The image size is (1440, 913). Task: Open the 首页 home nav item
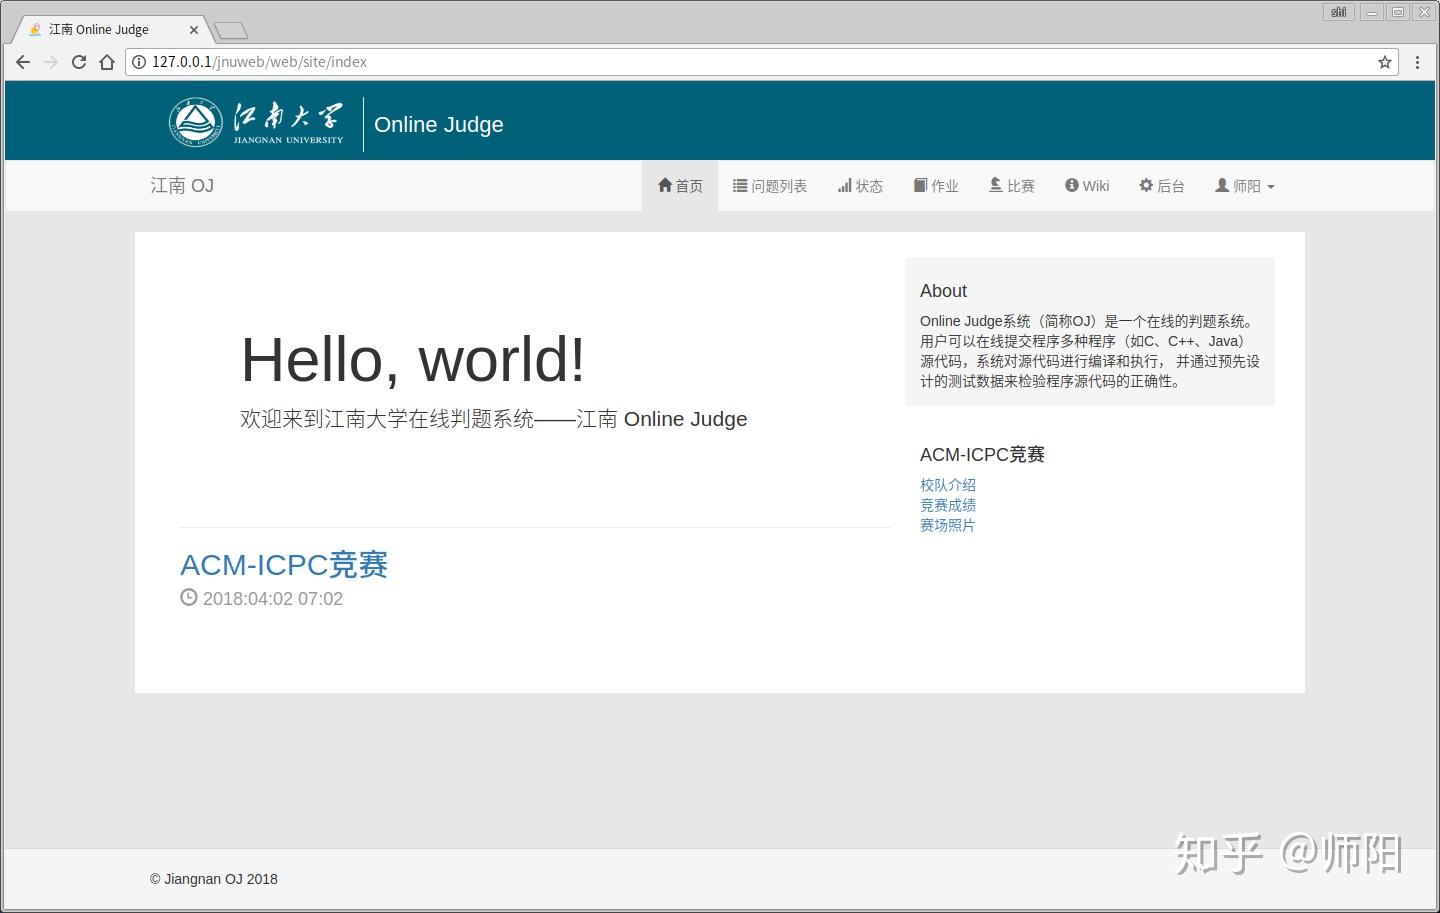(x=680, y=186)
